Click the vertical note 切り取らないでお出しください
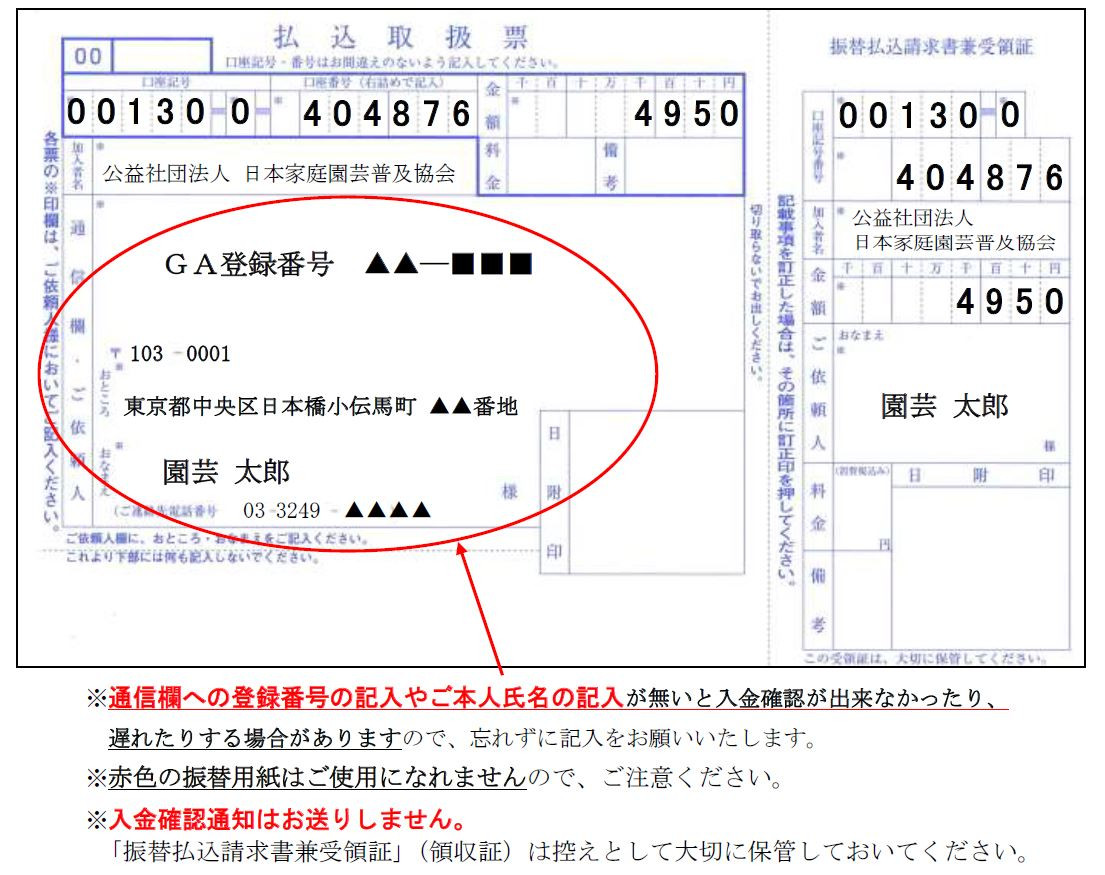 [x=756, y=291]
